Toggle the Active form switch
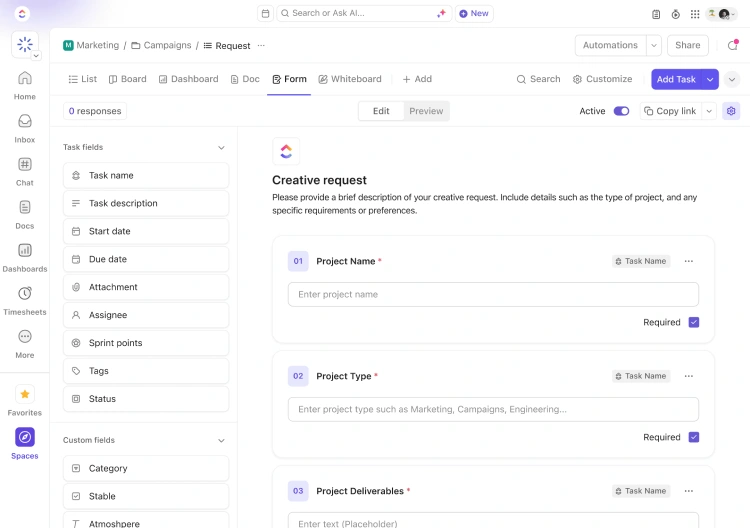The height and width of the screenshot is (528, 750). pyautogui.click(x=621, y=111)
